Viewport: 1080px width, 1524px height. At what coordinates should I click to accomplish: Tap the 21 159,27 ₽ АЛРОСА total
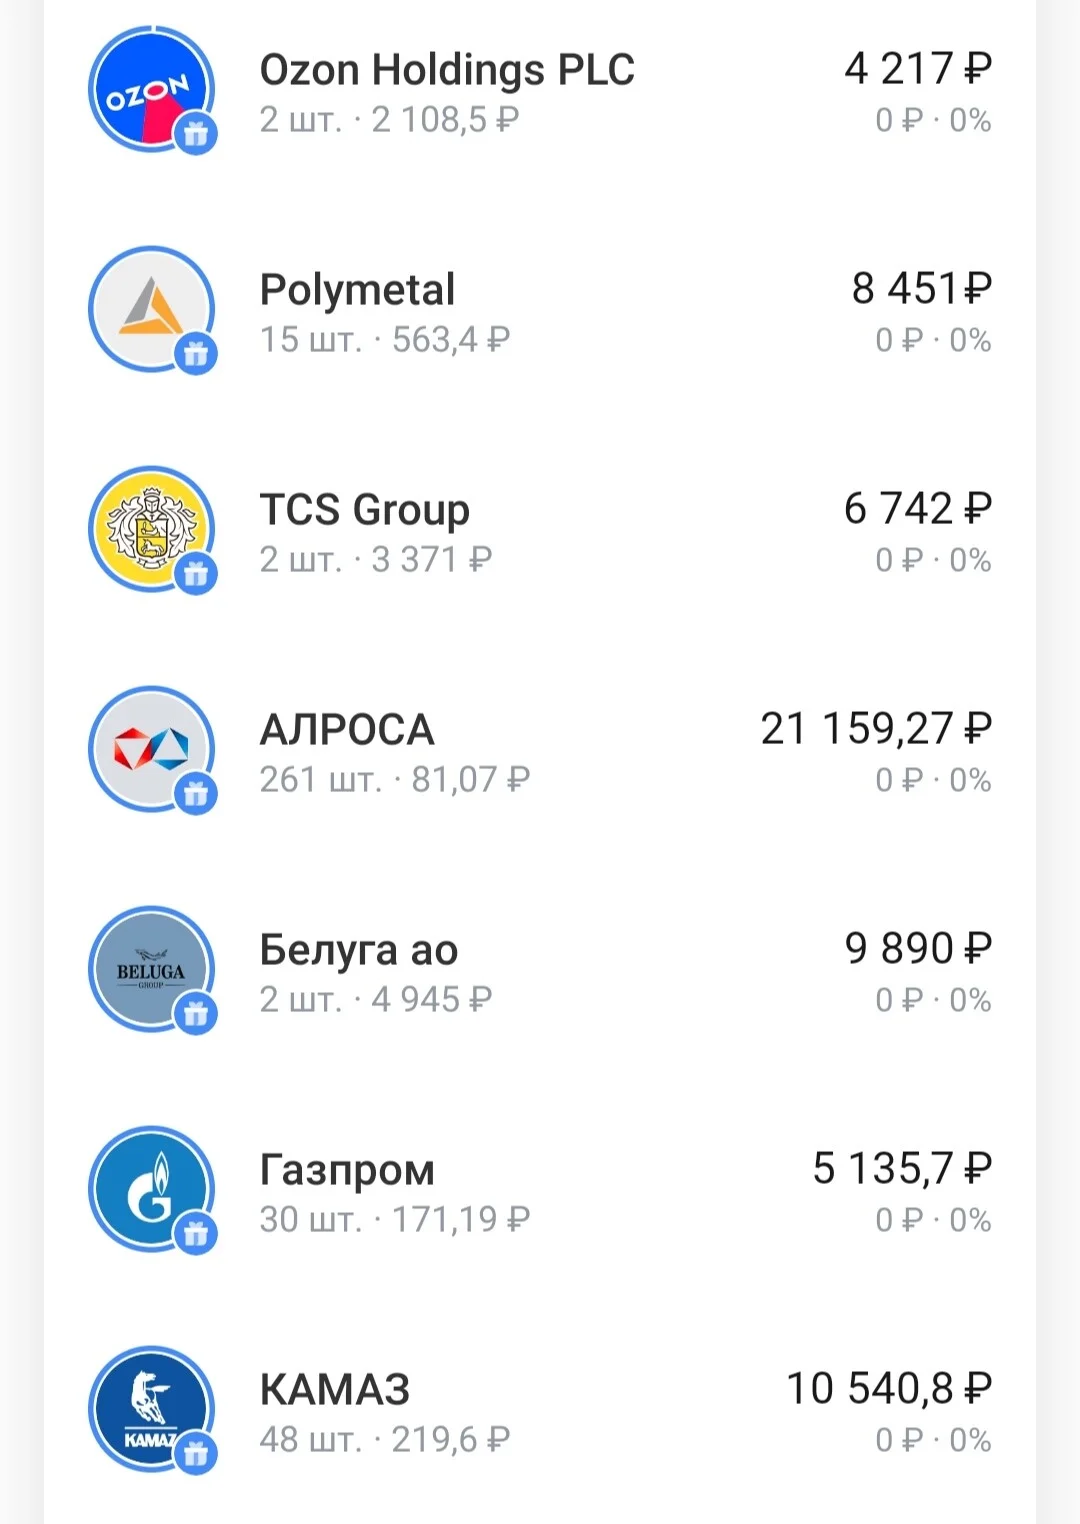[x=876, y=729]
